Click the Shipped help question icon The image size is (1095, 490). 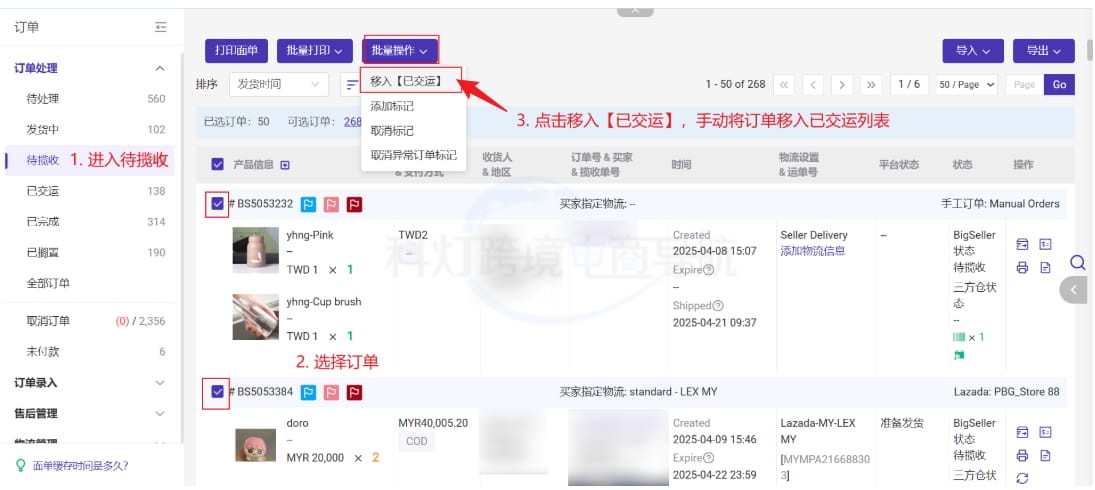[x=718, y=306]
